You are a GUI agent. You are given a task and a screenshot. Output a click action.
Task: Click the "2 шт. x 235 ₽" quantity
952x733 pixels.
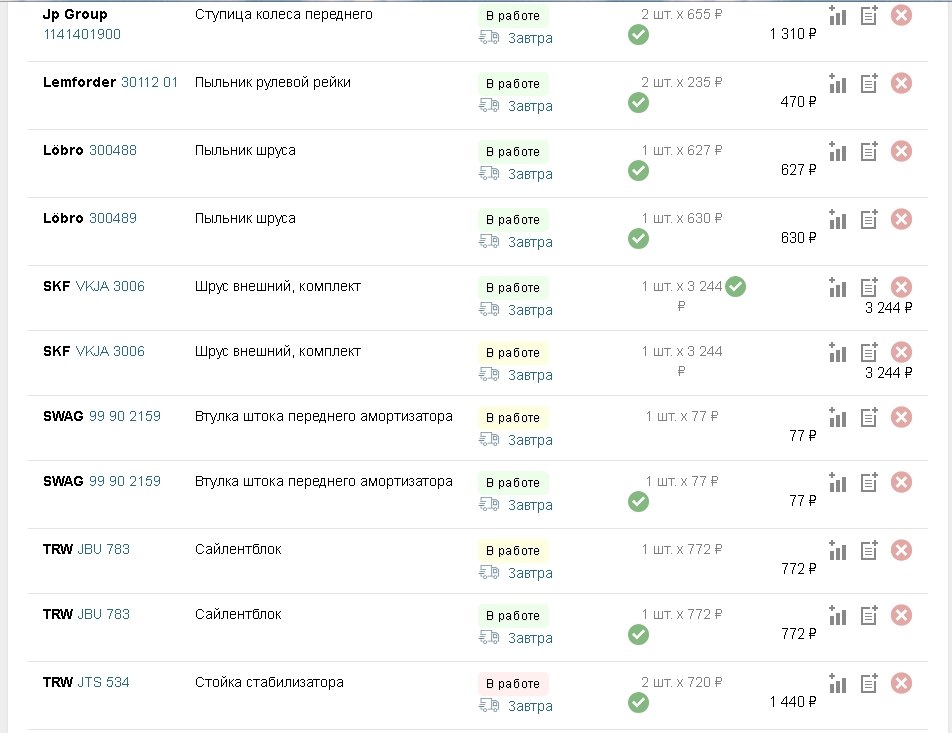(x=682, y=82)
